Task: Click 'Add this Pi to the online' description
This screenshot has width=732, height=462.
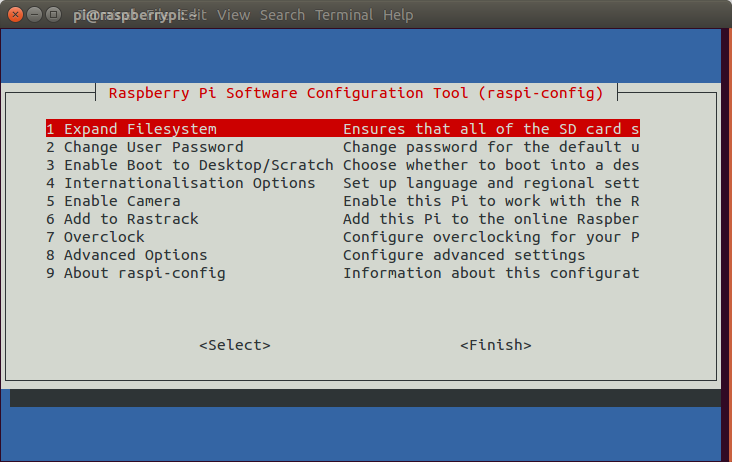Action: click(x=491, y=219)
